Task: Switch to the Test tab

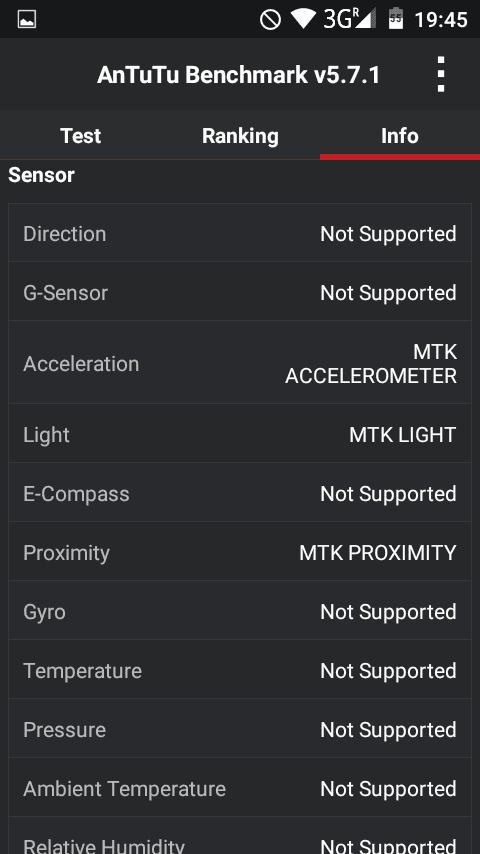Action: click(x=80, y=136)
